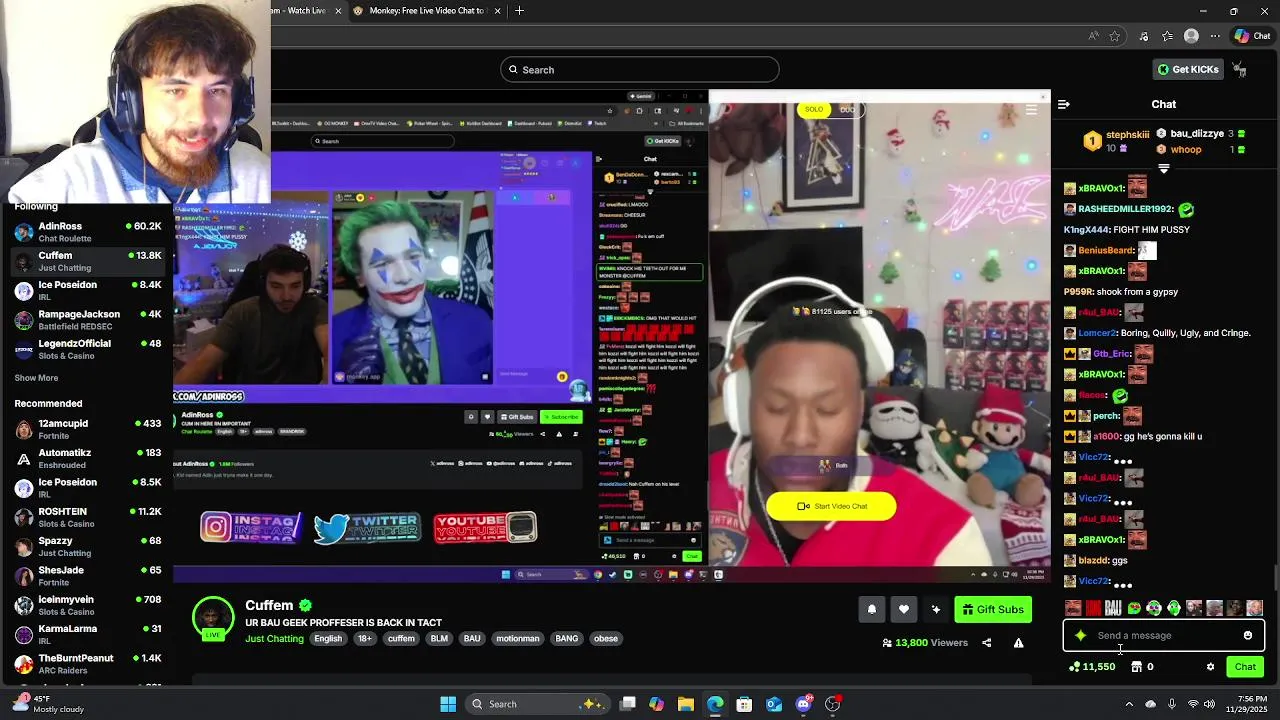Click the notification bell icon for Cuffem
Viewport: 1280px width, 720px height.
coord(871,610)
